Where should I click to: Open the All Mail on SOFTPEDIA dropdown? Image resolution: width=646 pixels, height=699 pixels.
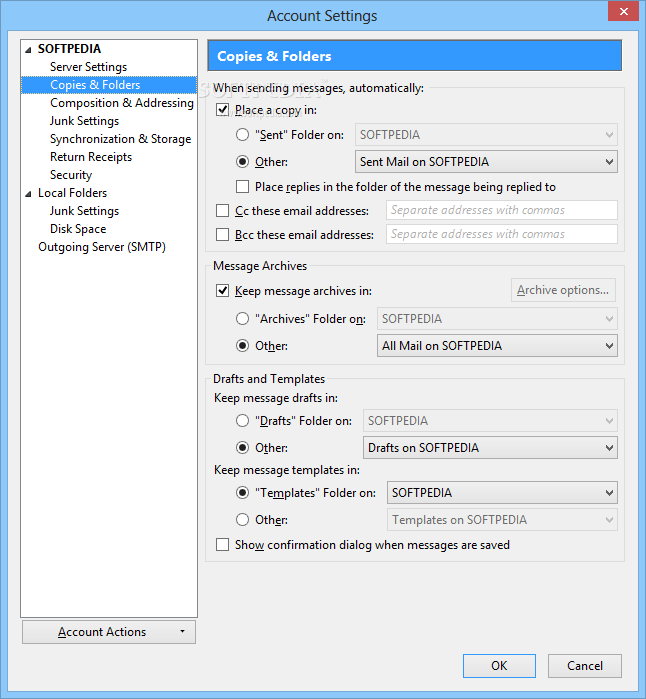pos(497,345)
